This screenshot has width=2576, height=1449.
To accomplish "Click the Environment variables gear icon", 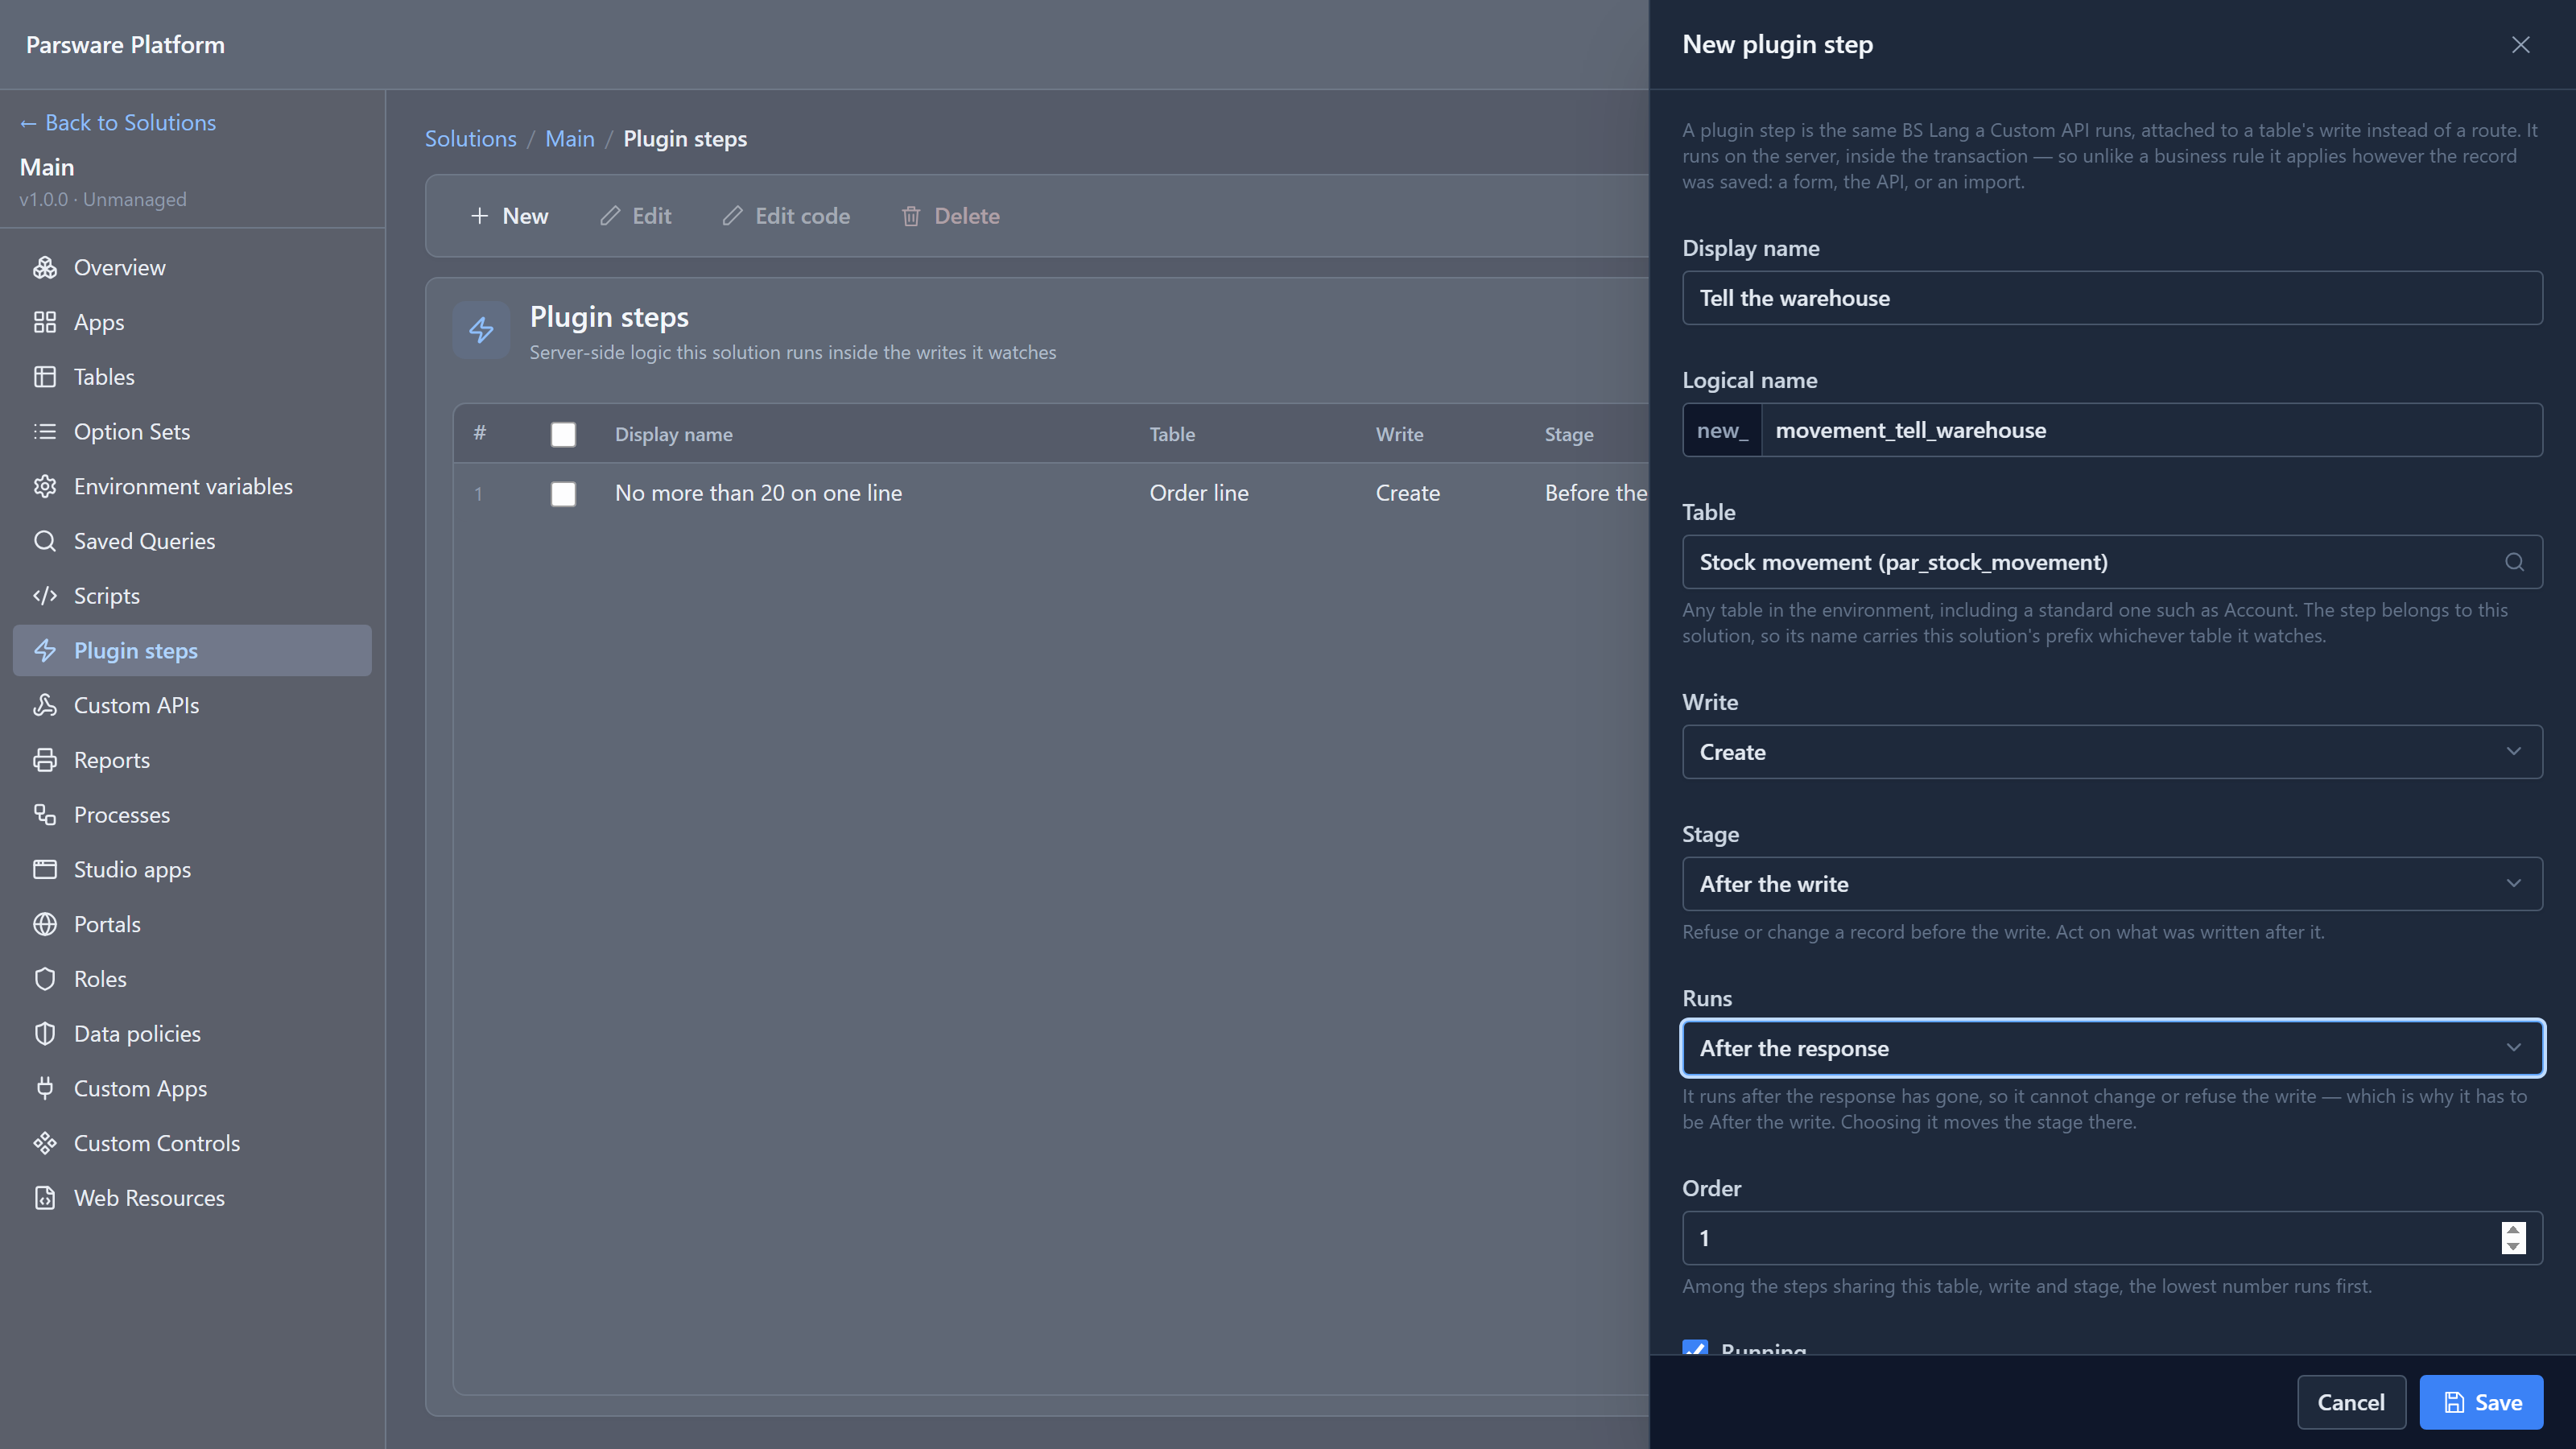I will [x=45, y=486].
